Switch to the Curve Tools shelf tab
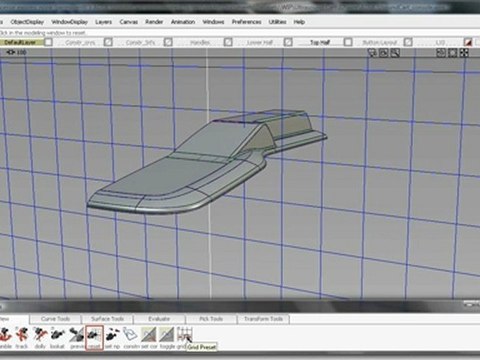The height and width of the screenshot is (360, 480). (x=55, y=319)
